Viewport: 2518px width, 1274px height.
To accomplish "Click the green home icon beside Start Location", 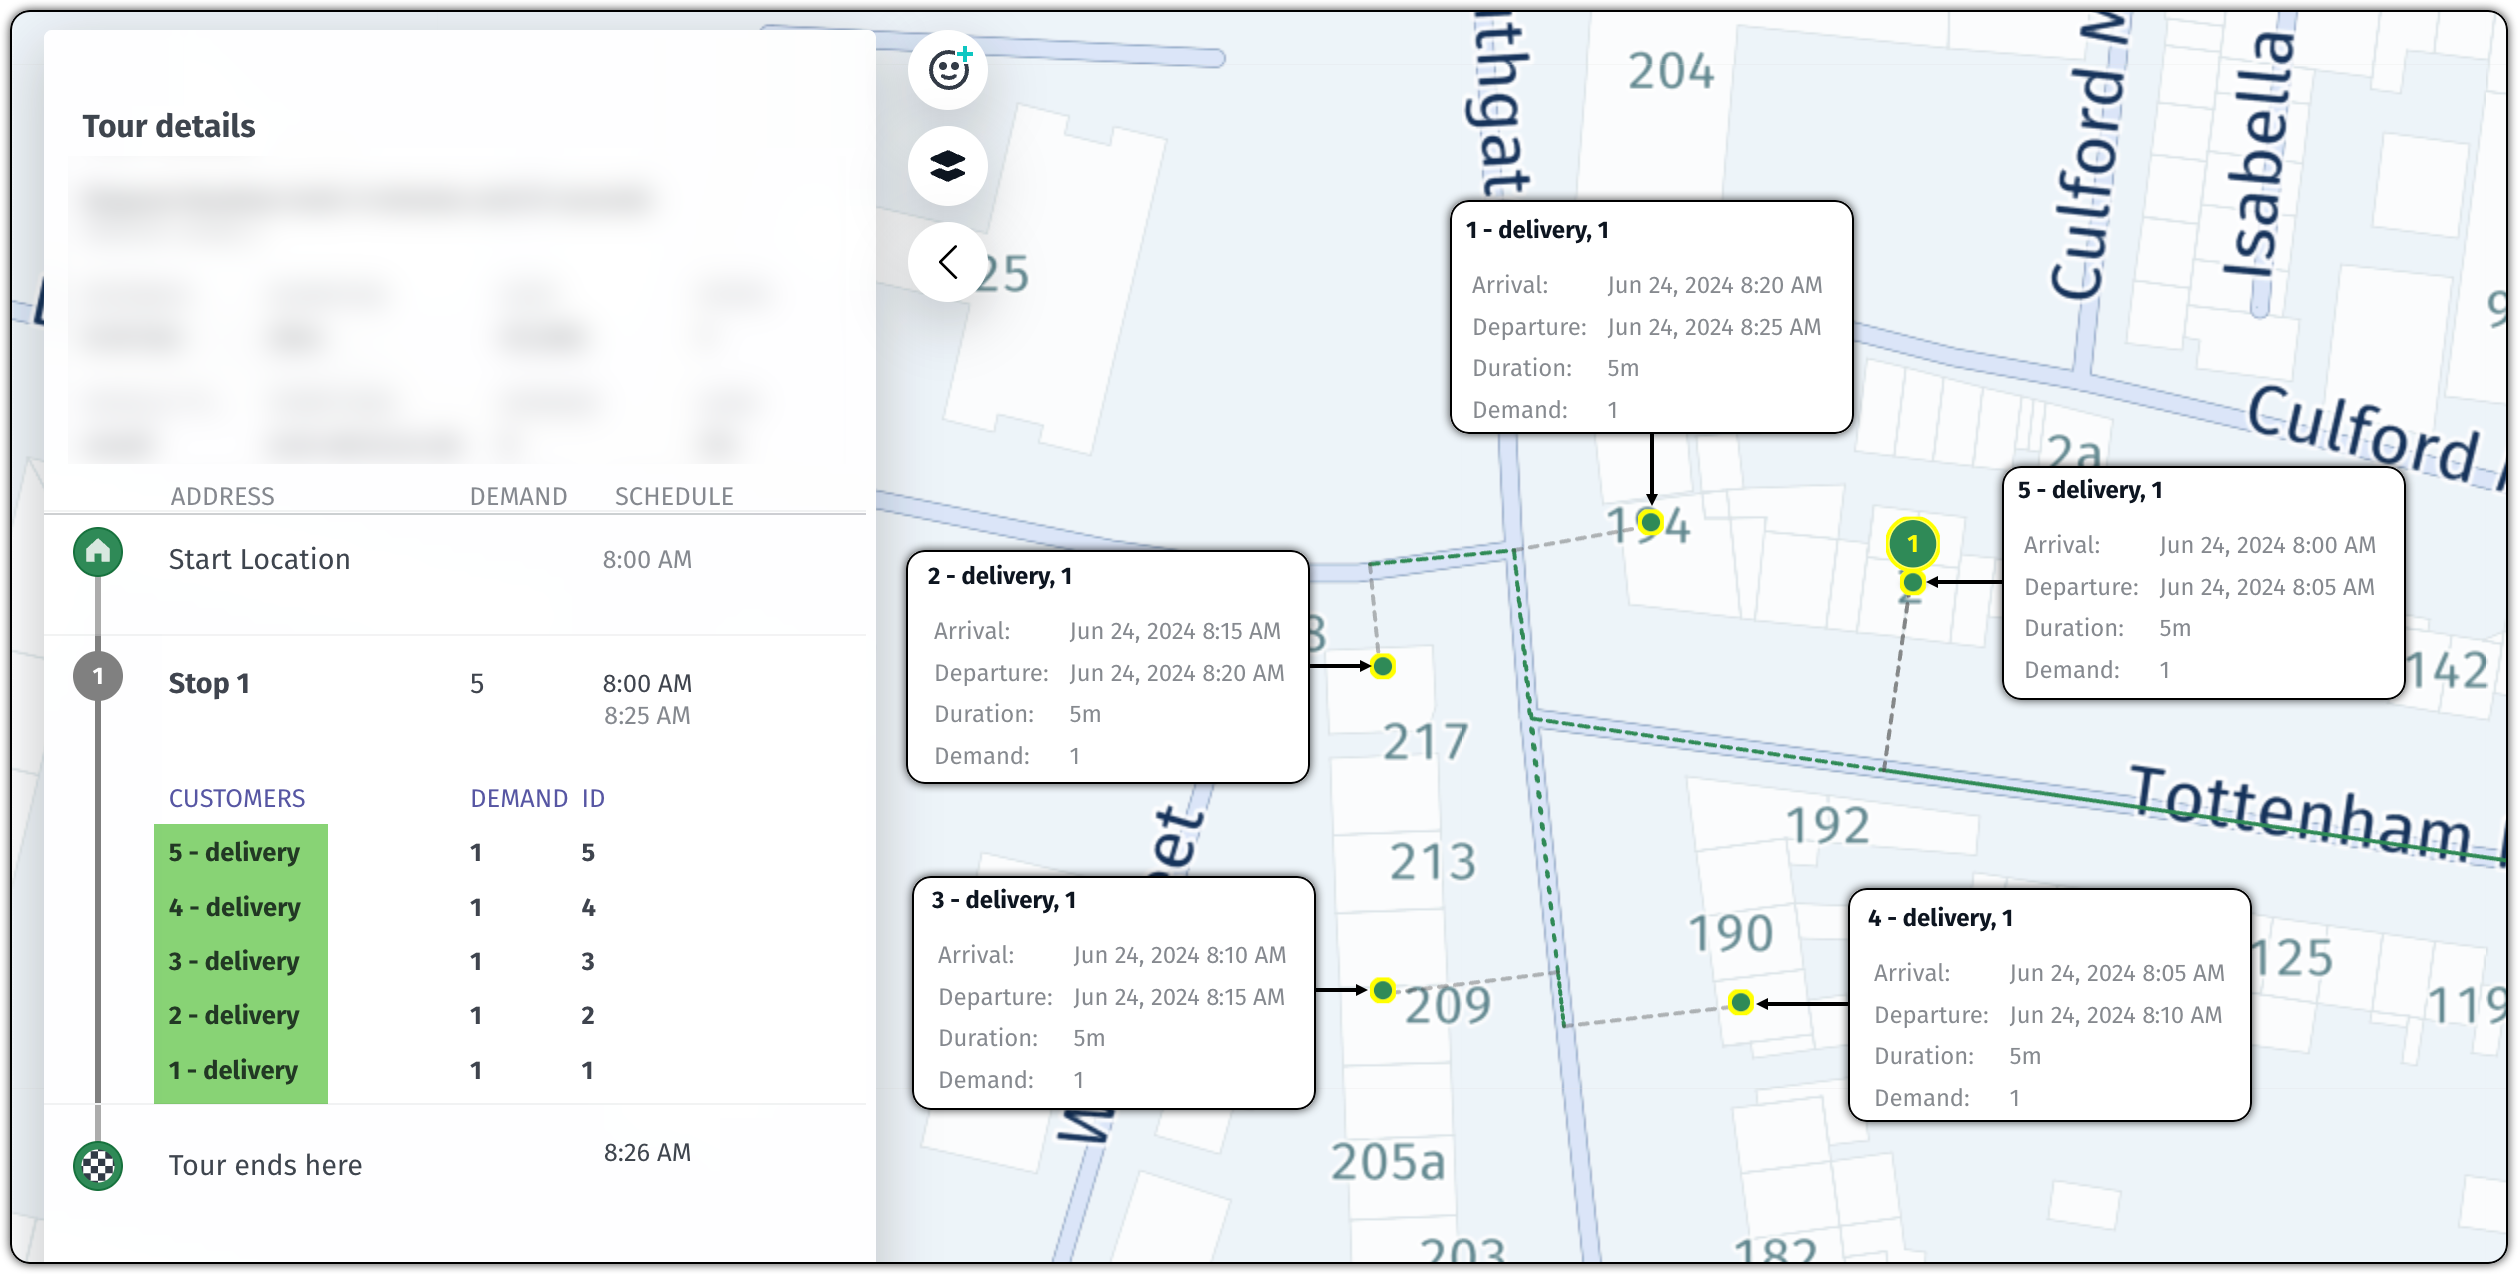I will 96,551.
